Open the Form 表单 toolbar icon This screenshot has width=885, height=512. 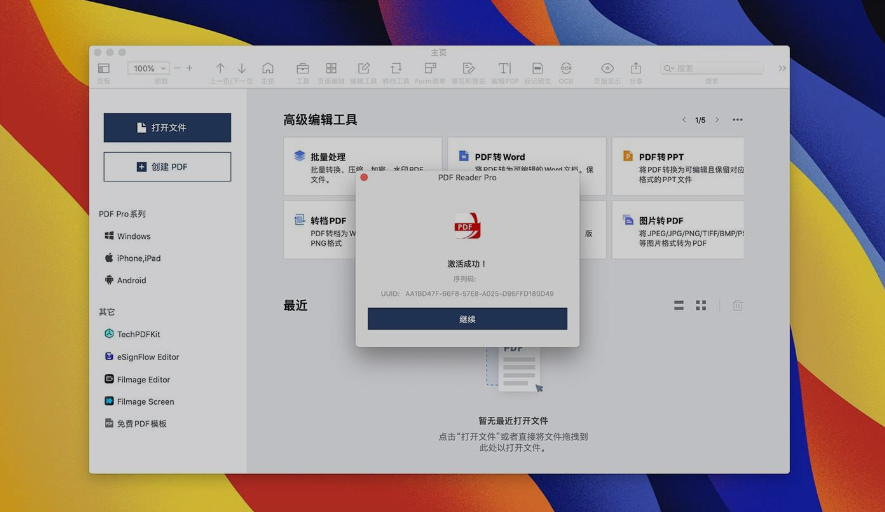tap(430, 68)
